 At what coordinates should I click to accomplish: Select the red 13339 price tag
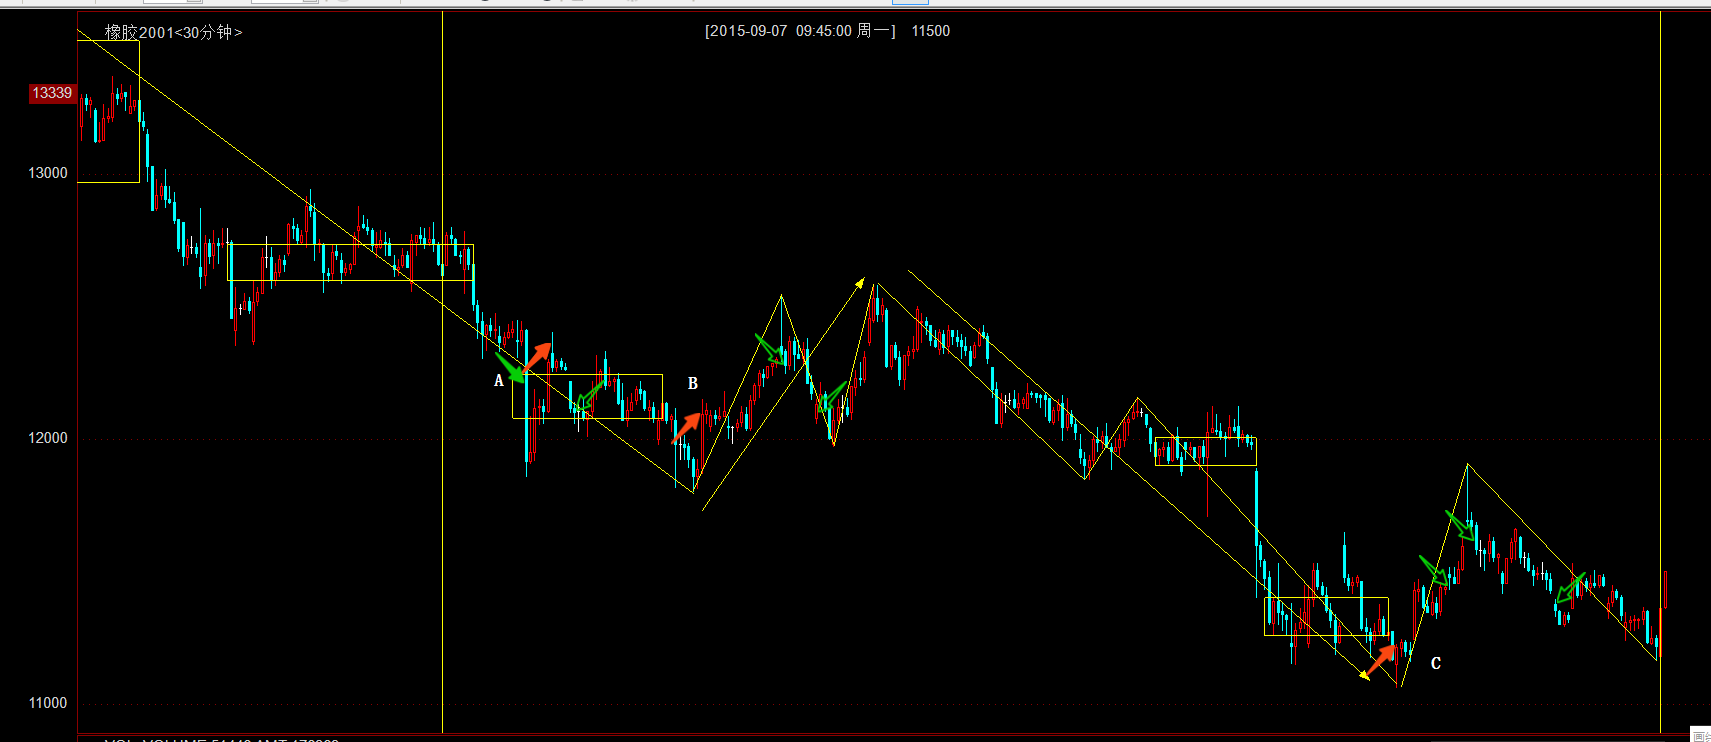pos(52,93)
